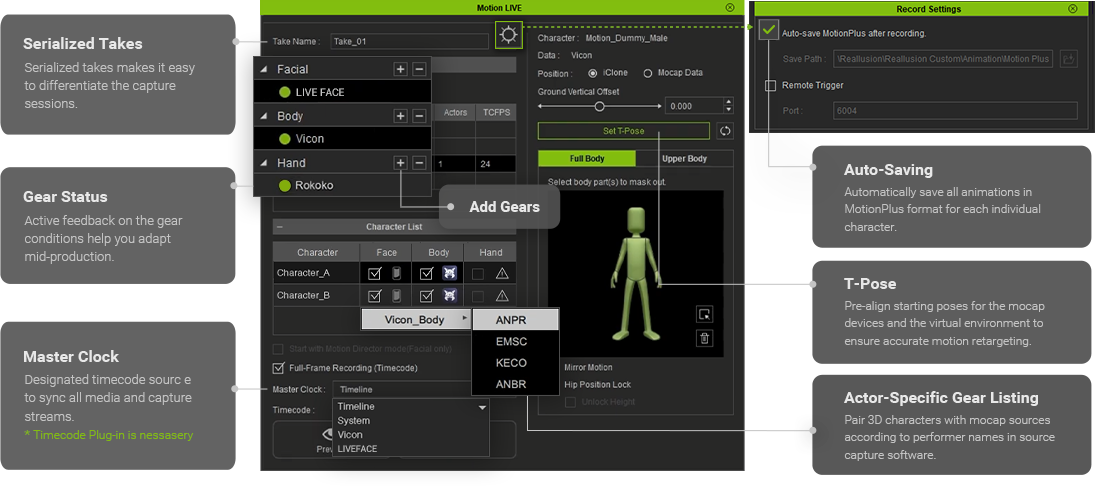Remove a gear from the Body group
Image resolution: width=1095 pixels, height=486 pixels.
[x=419, y=116]
